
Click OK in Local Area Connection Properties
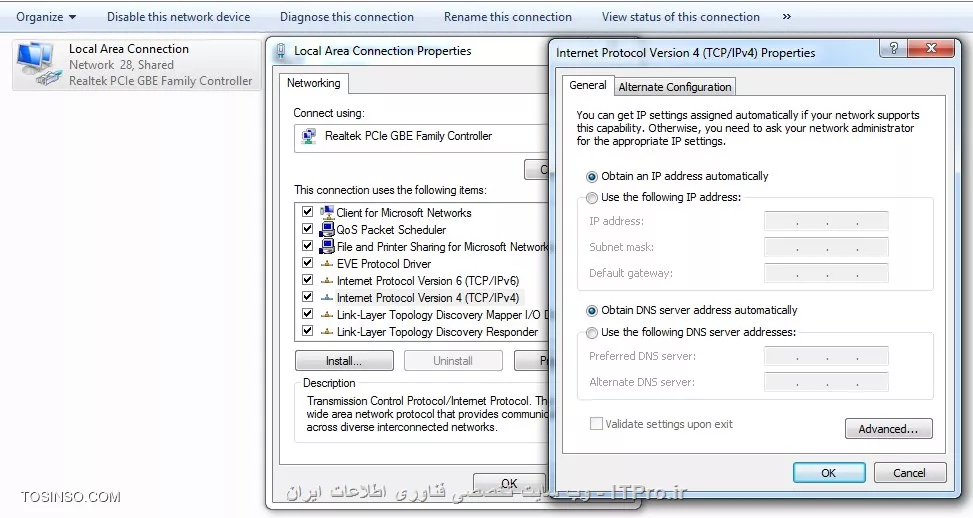509,483
